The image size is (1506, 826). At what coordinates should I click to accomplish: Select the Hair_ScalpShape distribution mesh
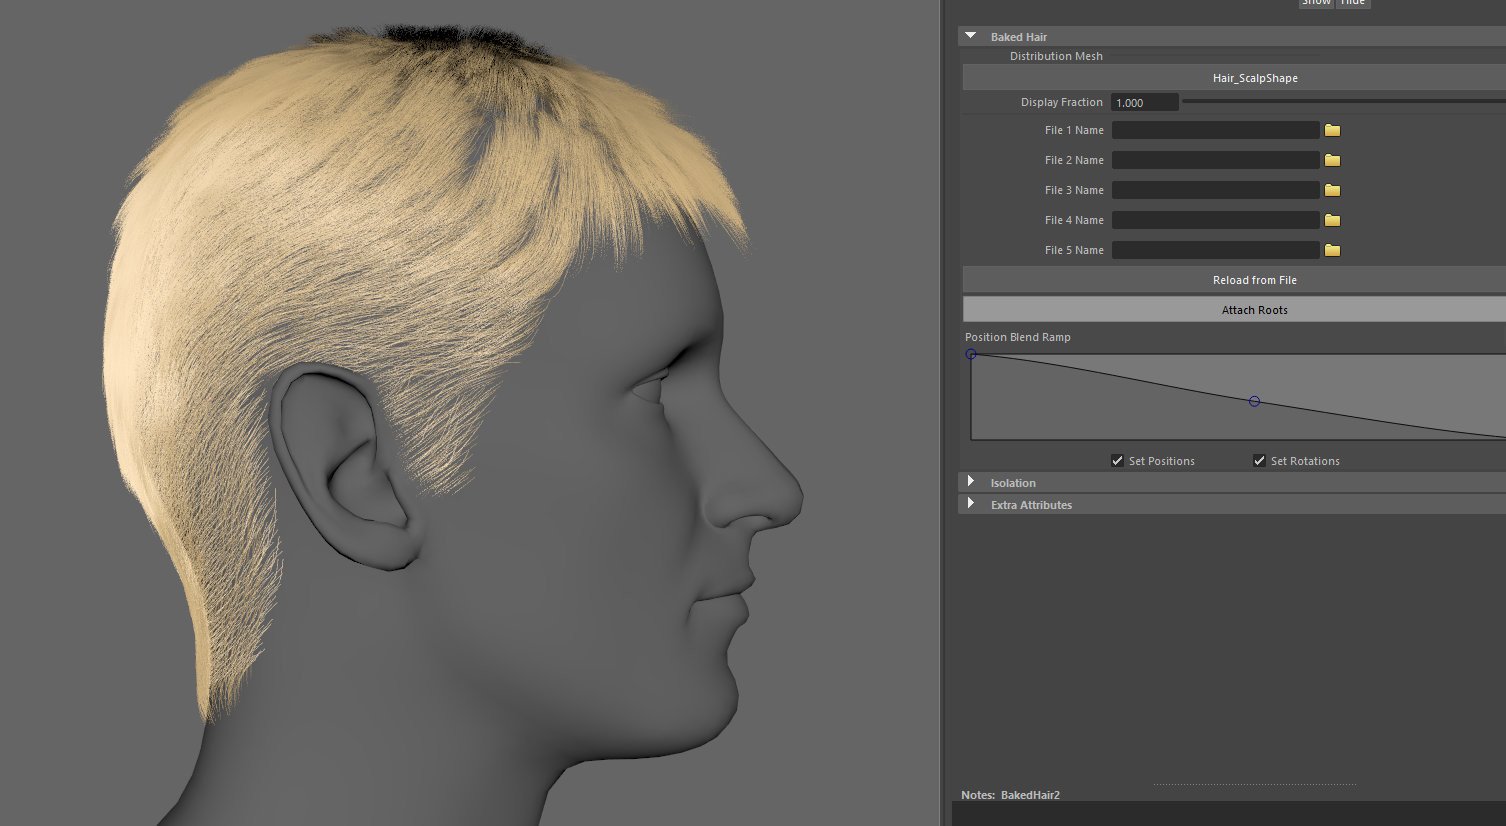tap(1254, 77)
